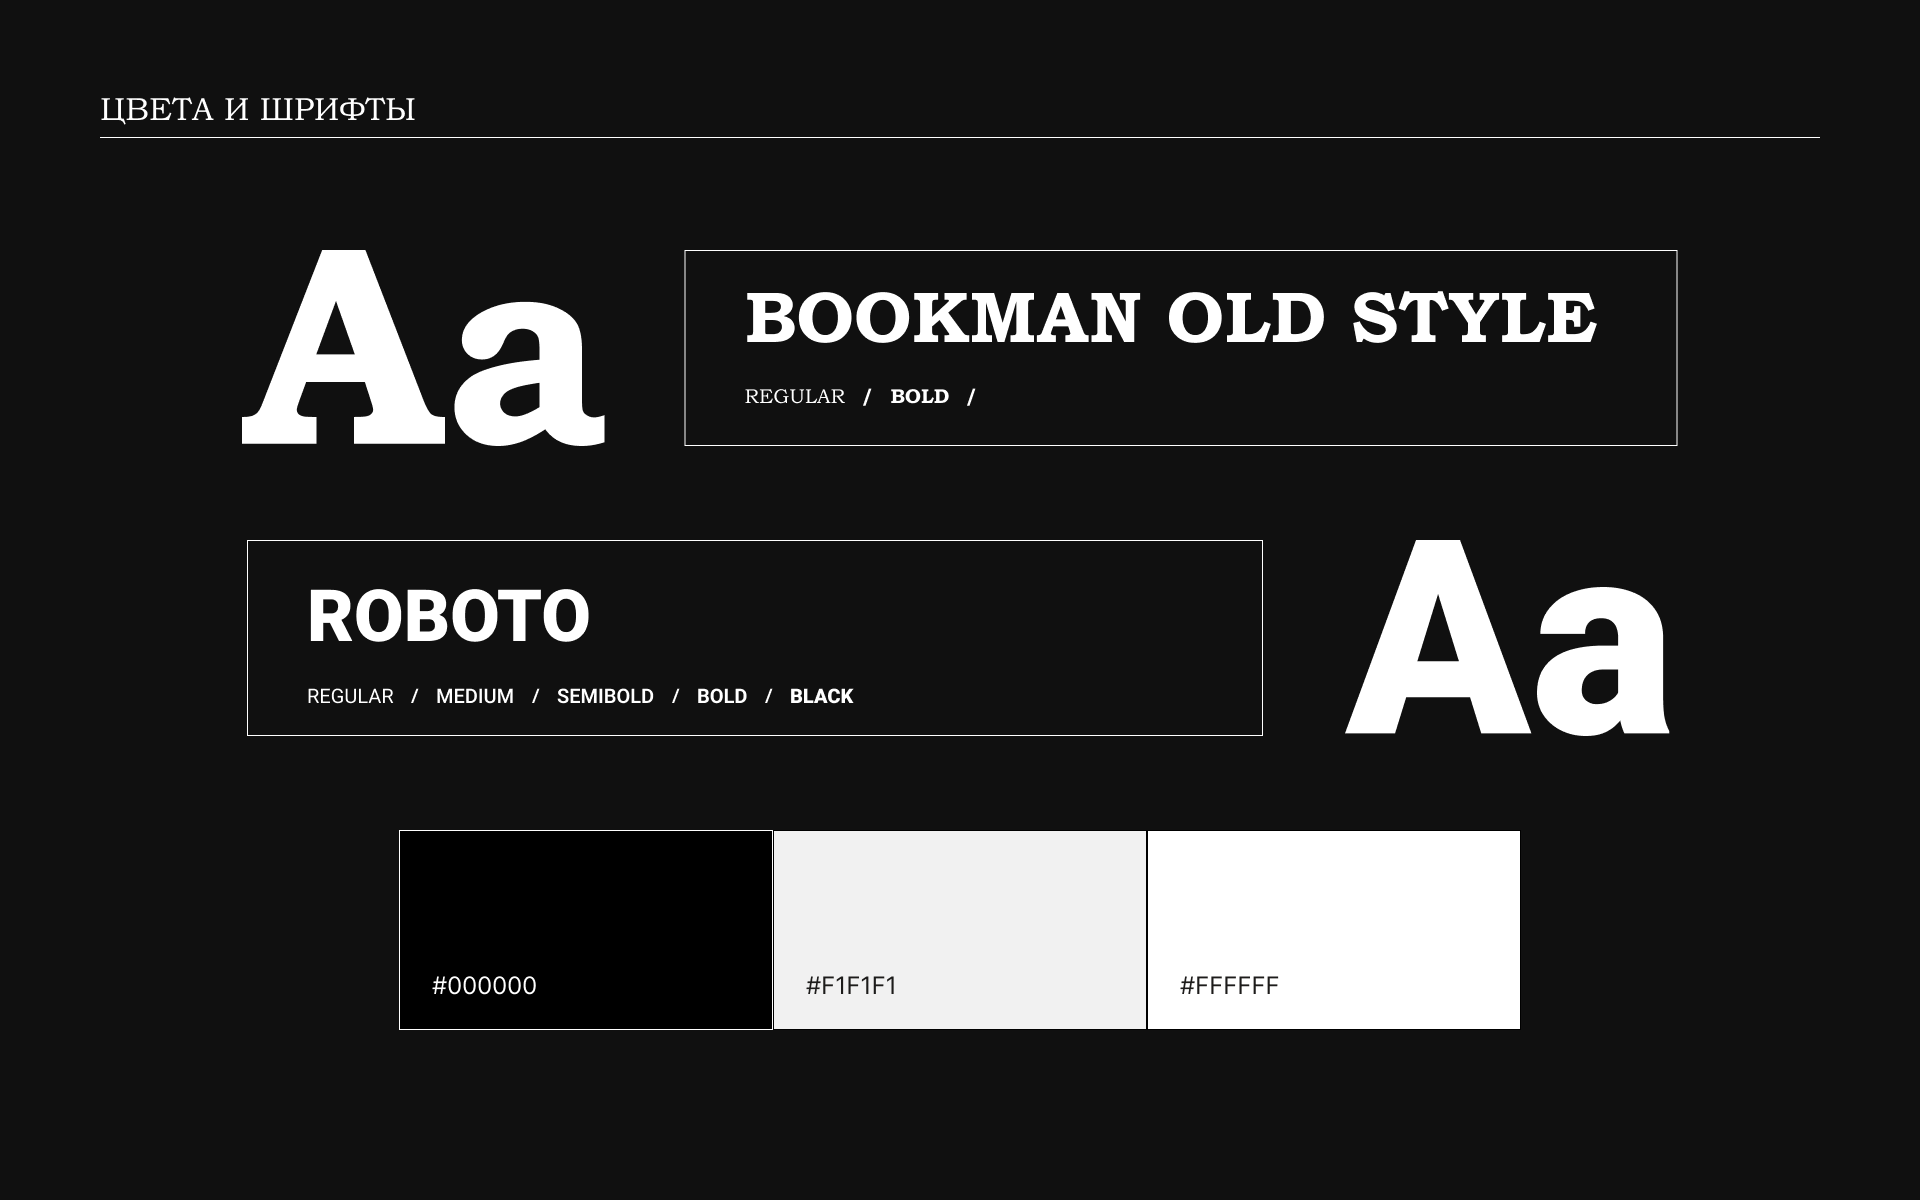The image size is (1920, 1200).
Task: Click the slash between Roboto REGULAR and MEDIUM
Action: tap(414, 696)
